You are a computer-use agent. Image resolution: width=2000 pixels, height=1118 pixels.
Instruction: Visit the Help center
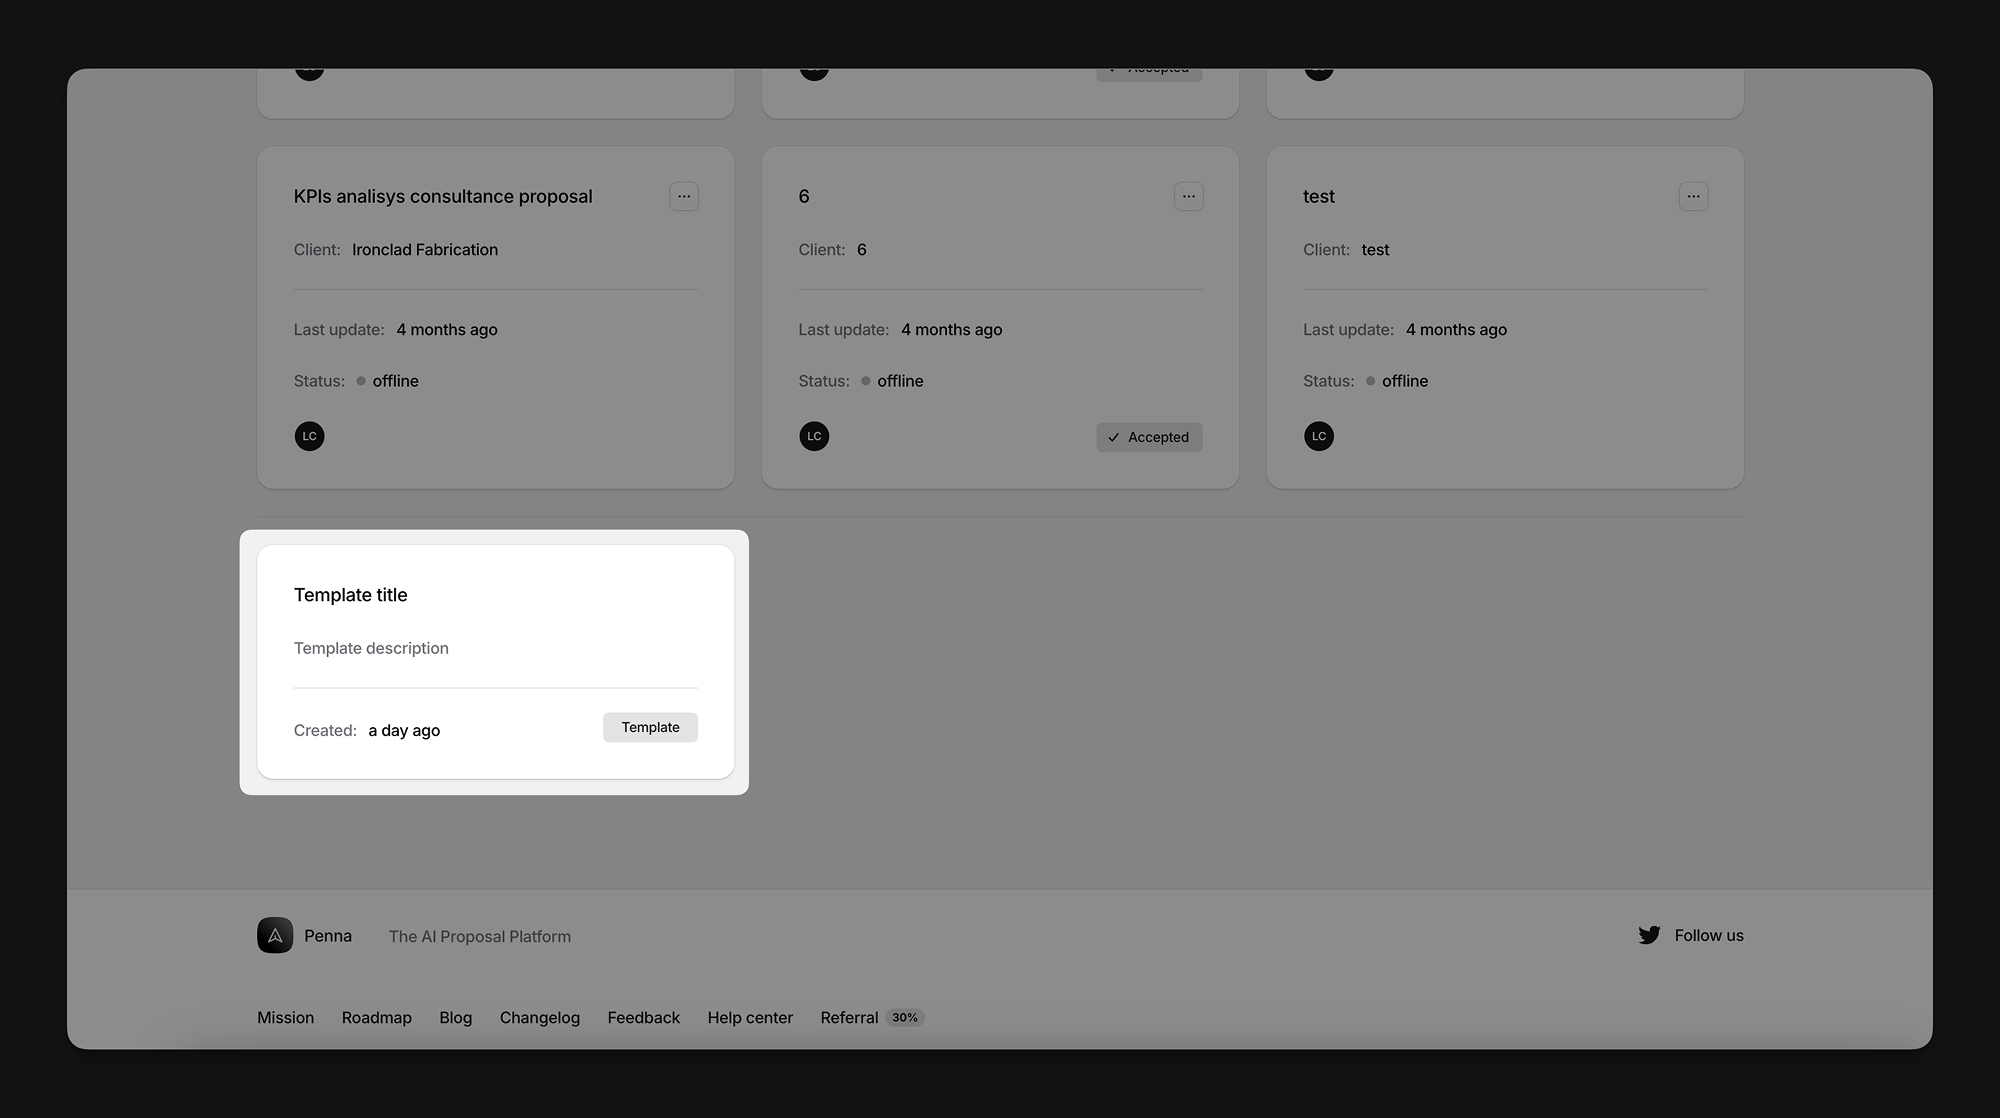coord(750,1017)
